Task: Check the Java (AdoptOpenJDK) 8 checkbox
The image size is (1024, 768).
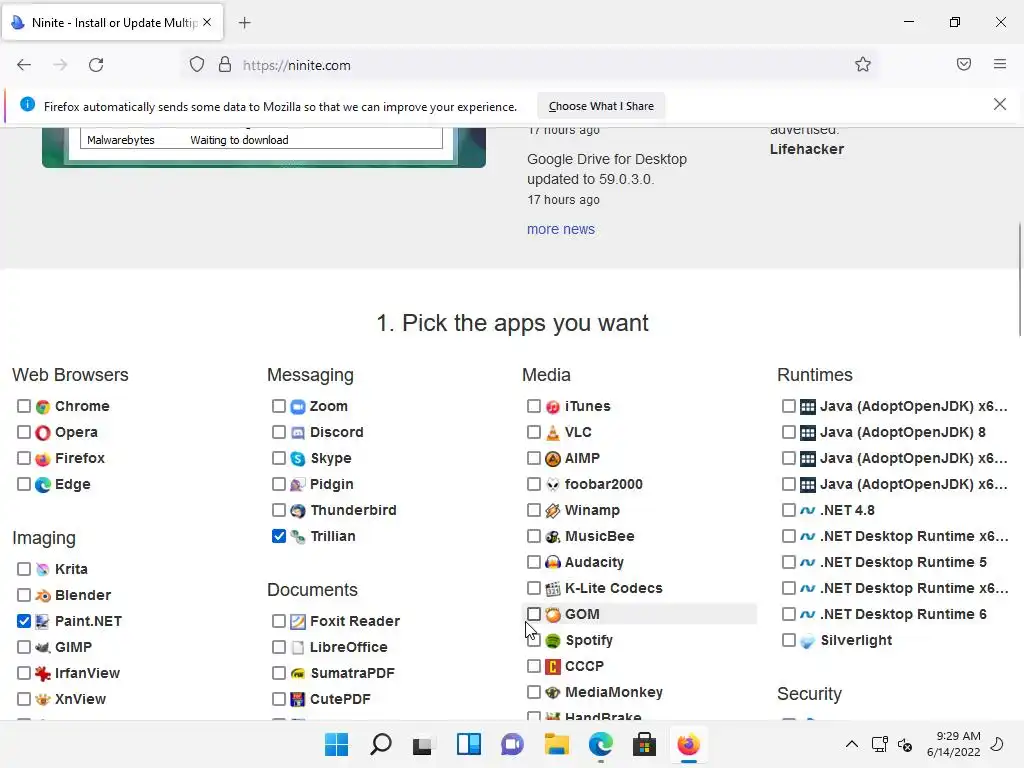Action: (789, 432)
